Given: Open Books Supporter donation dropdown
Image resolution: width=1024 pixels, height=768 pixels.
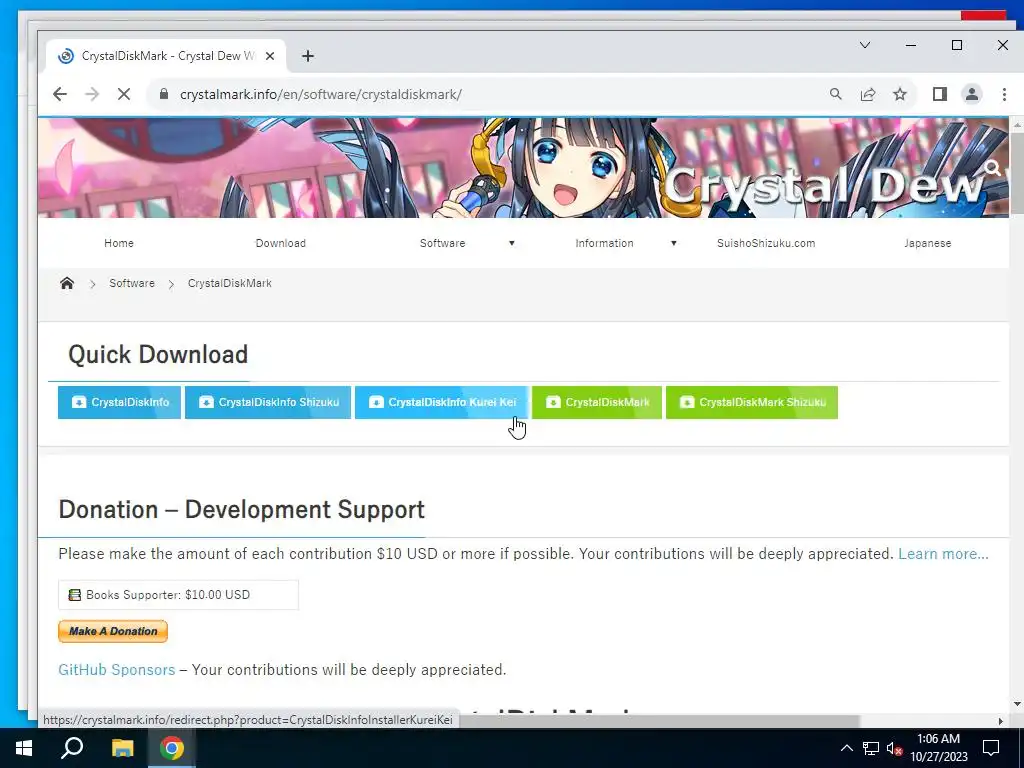Looking at the screenshot, I should 178,595.
